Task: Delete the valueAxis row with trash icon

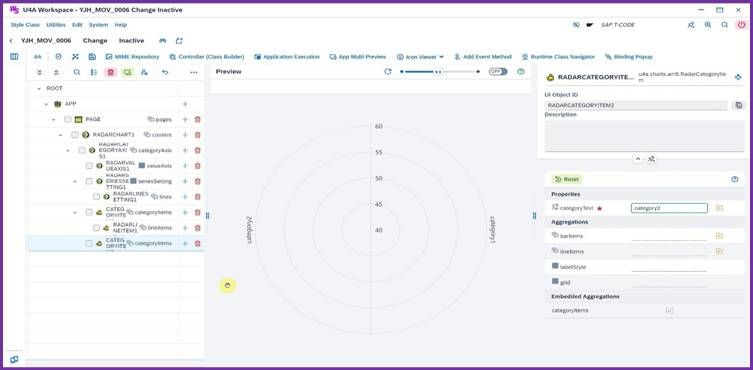Action: coord(197,166)
